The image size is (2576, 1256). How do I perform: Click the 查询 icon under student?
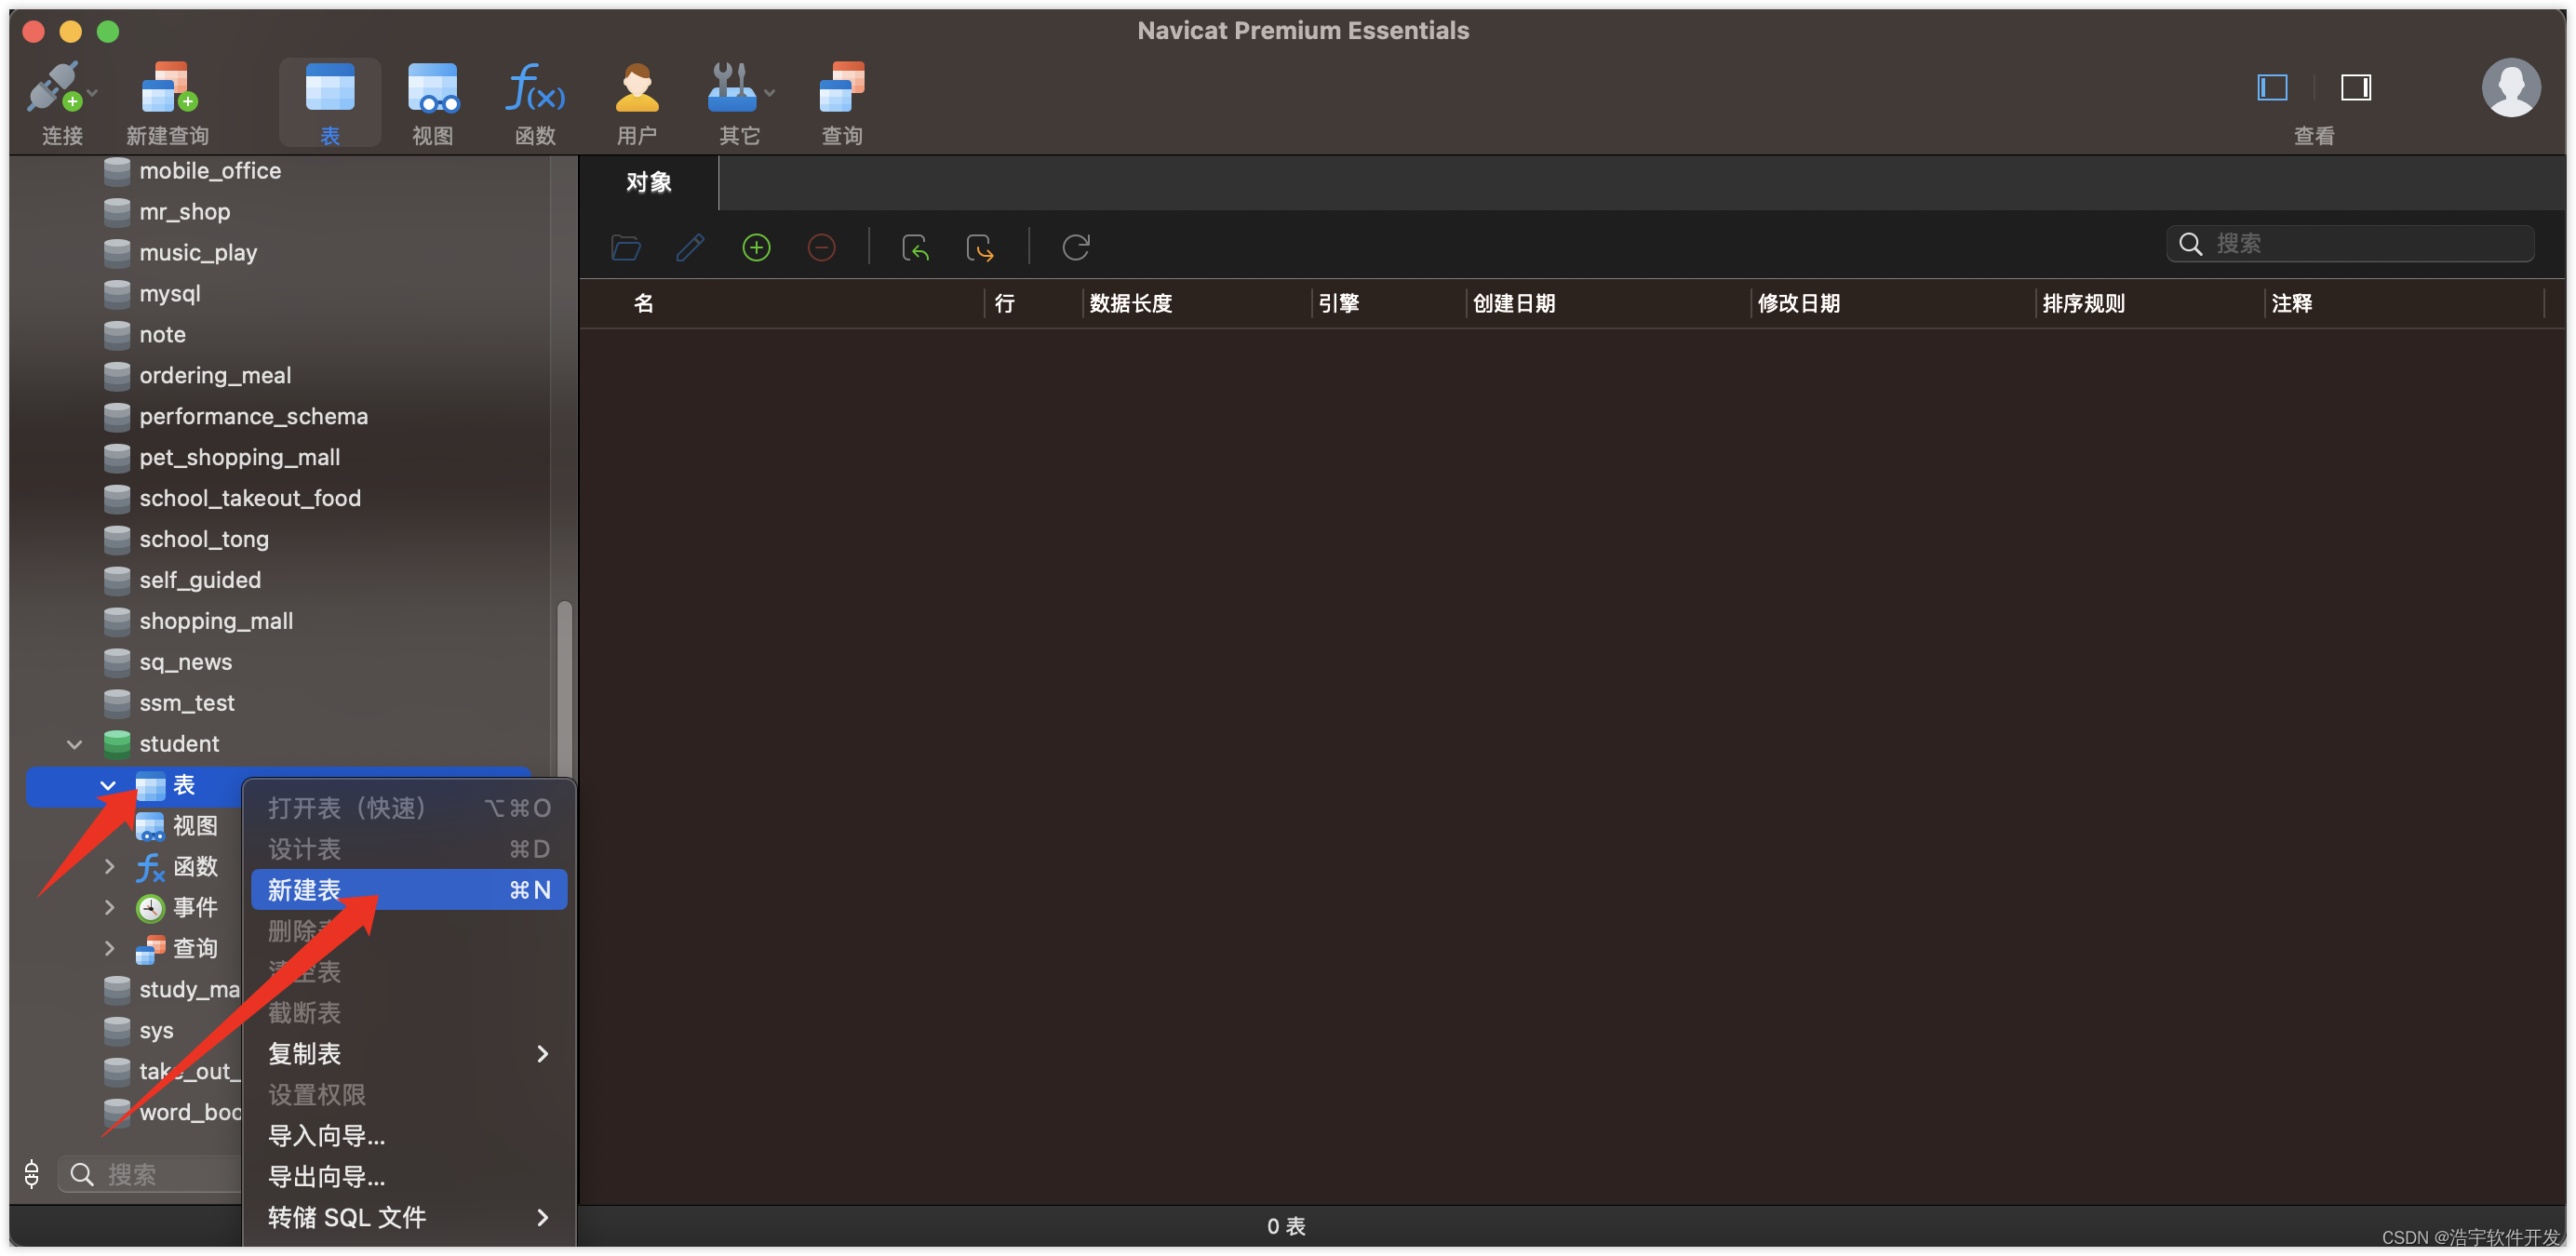150,948
